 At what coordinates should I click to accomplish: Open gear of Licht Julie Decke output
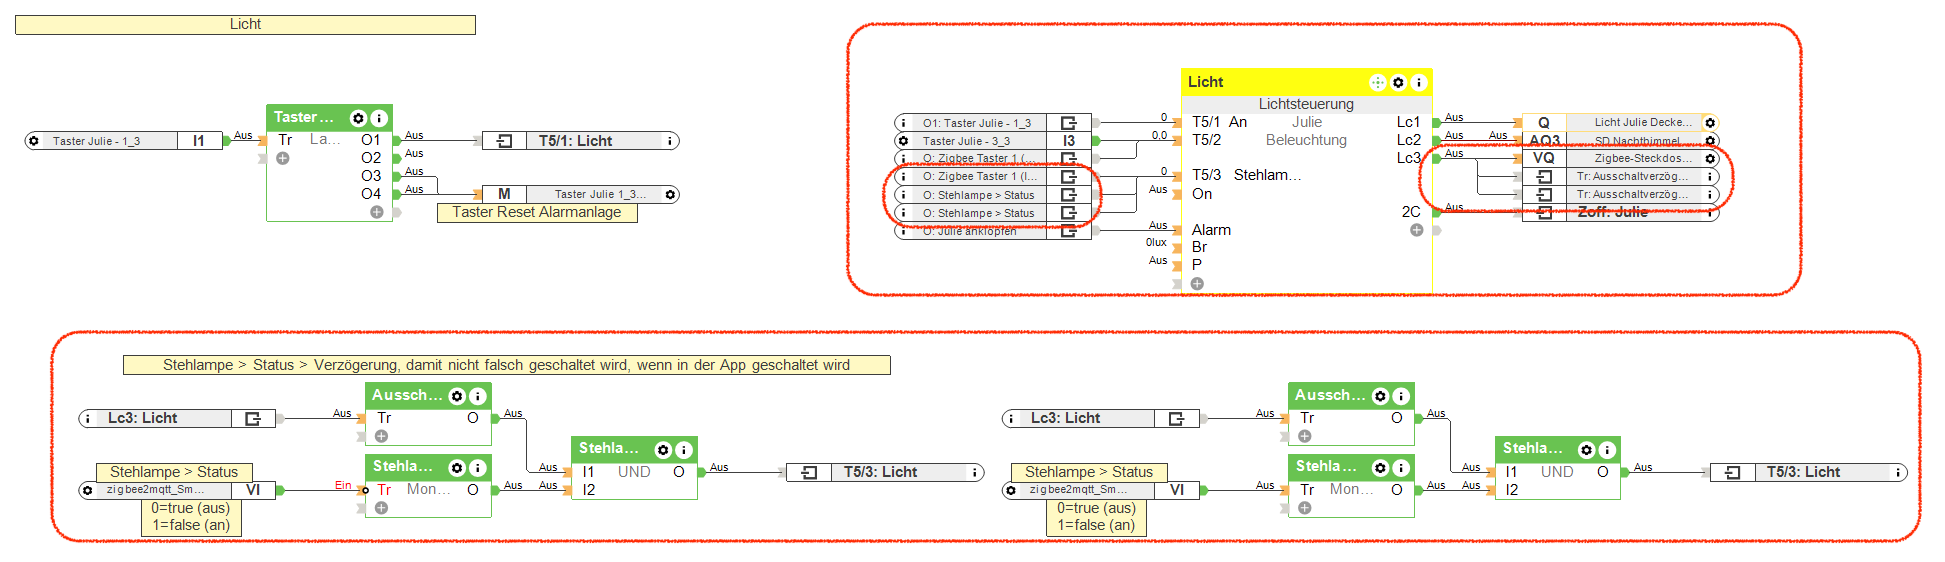point(1710,123)
